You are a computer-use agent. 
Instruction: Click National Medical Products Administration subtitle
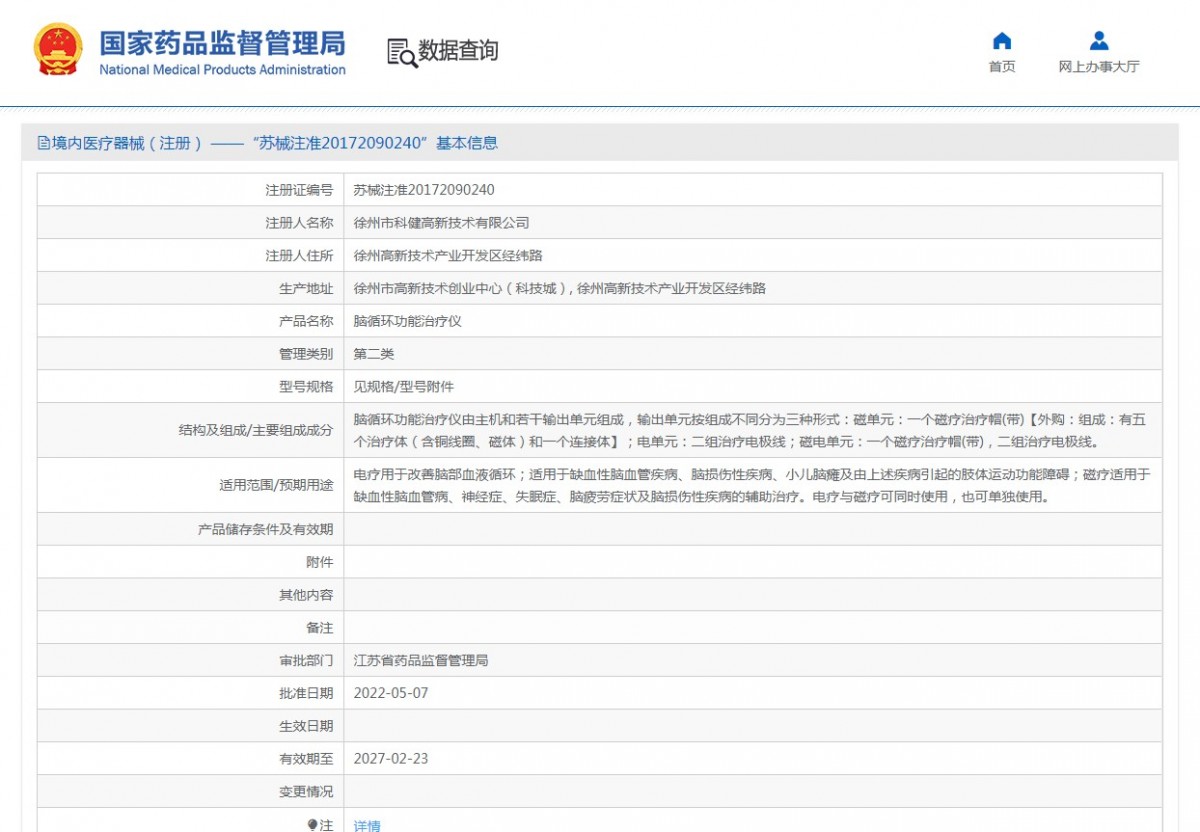[222, 70]
